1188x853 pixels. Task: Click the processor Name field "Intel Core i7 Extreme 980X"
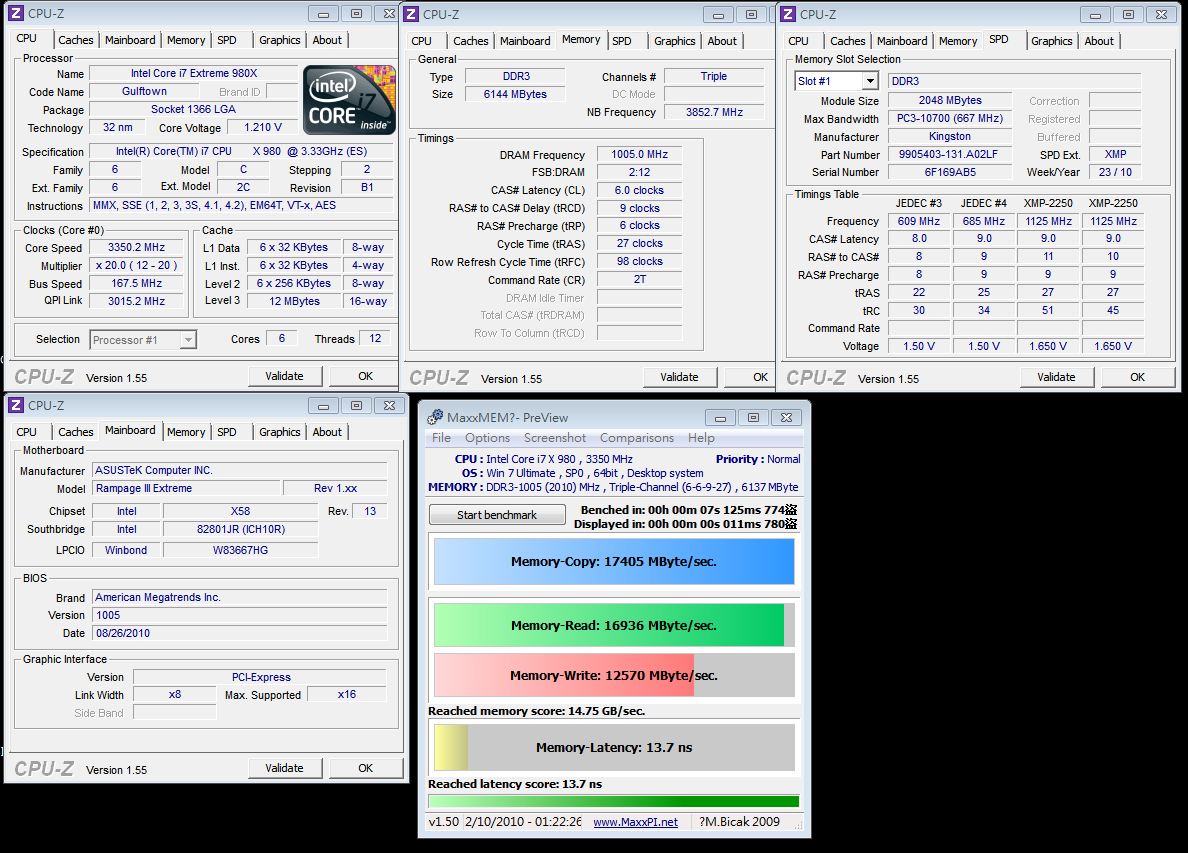[x=194, y=73]
